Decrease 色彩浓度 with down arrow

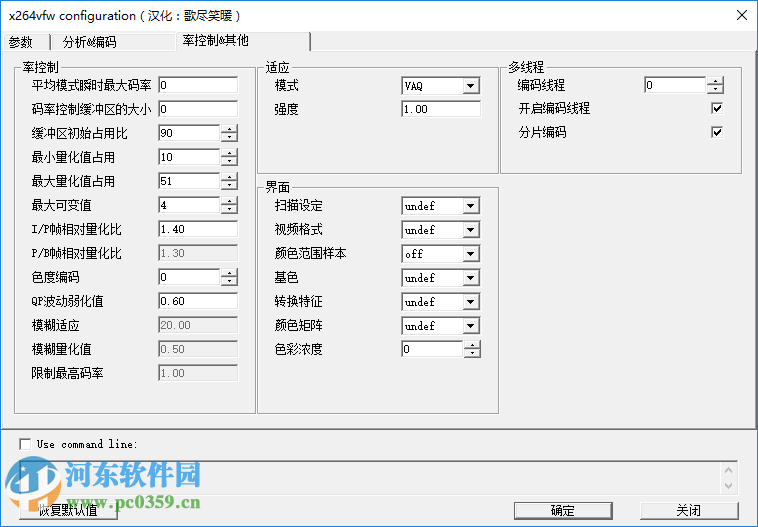(x=472, y=353)
